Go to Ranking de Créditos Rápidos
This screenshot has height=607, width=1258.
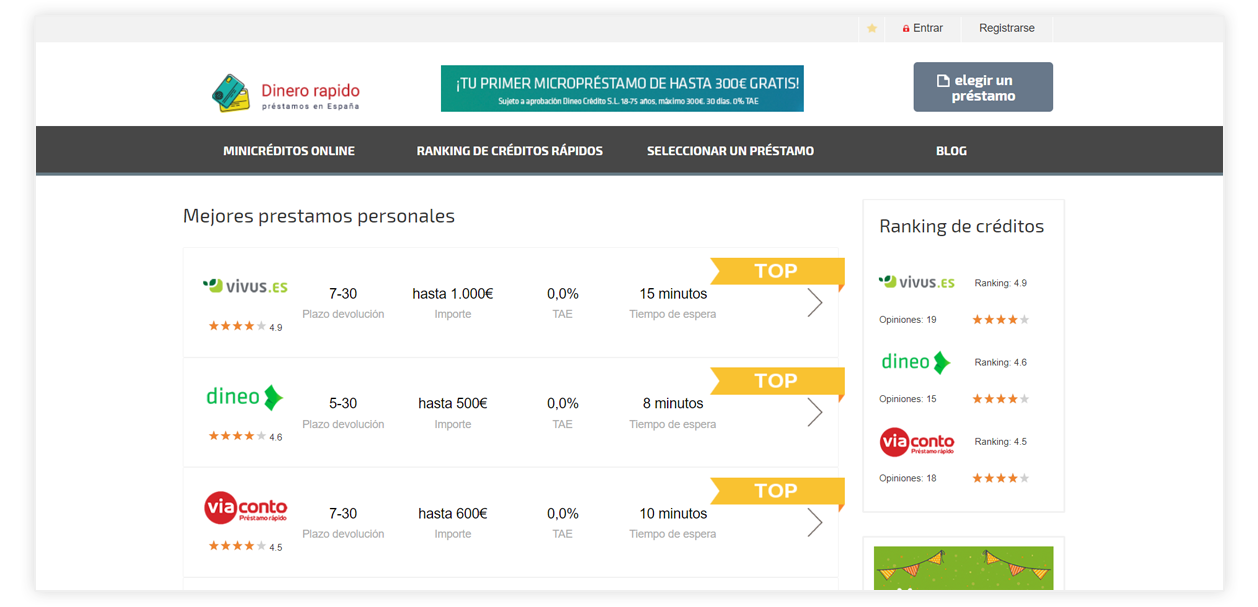point(509,151)
